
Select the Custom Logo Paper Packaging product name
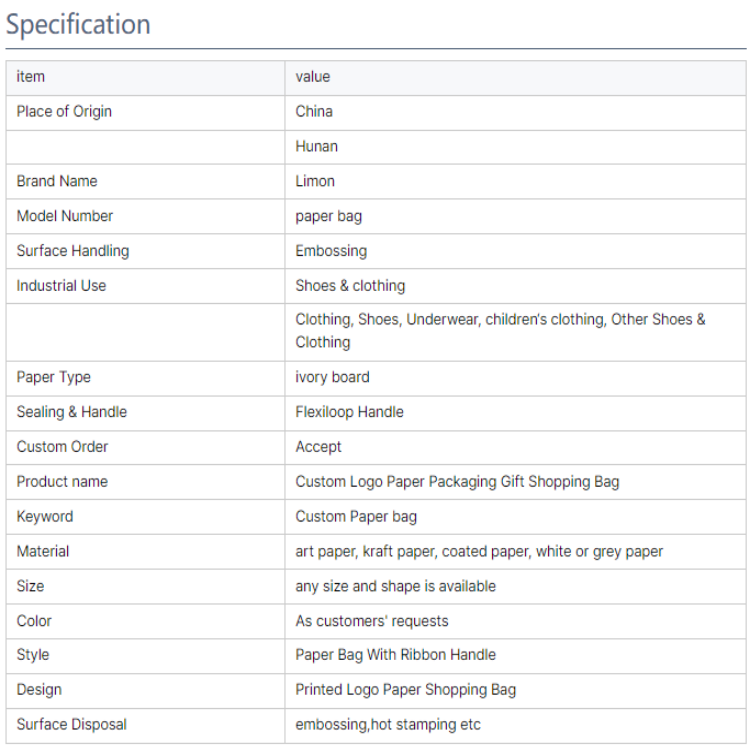point(457,482)
